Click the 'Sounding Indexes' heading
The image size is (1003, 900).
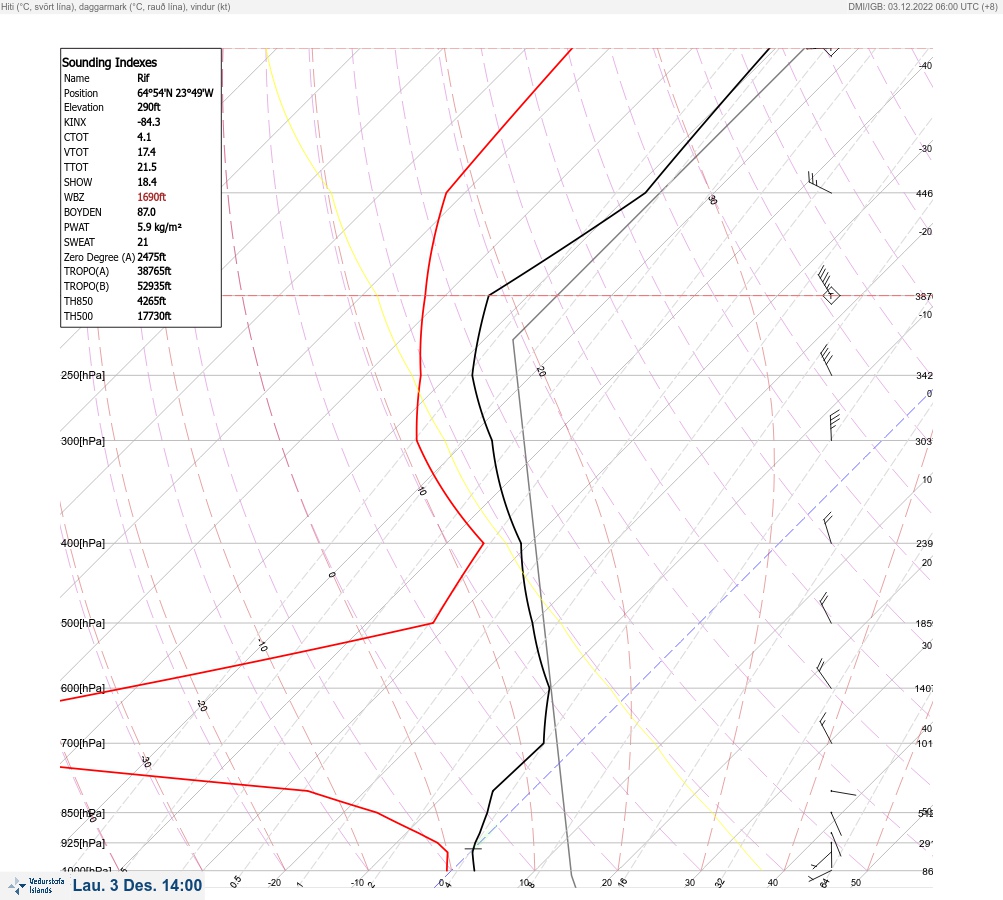109,63
